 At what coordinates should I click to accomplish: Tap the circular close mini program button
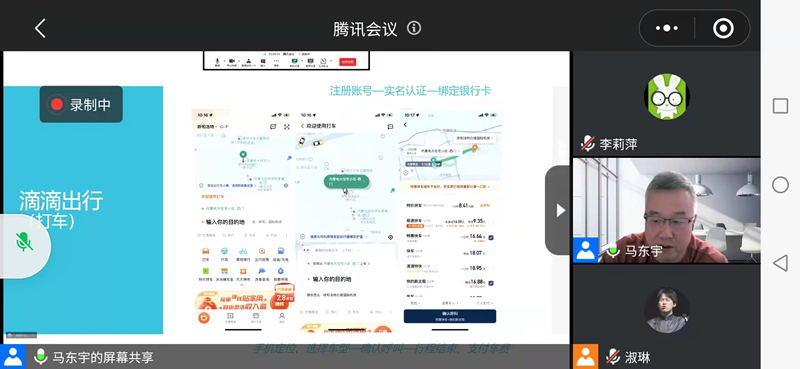(723, 29)
